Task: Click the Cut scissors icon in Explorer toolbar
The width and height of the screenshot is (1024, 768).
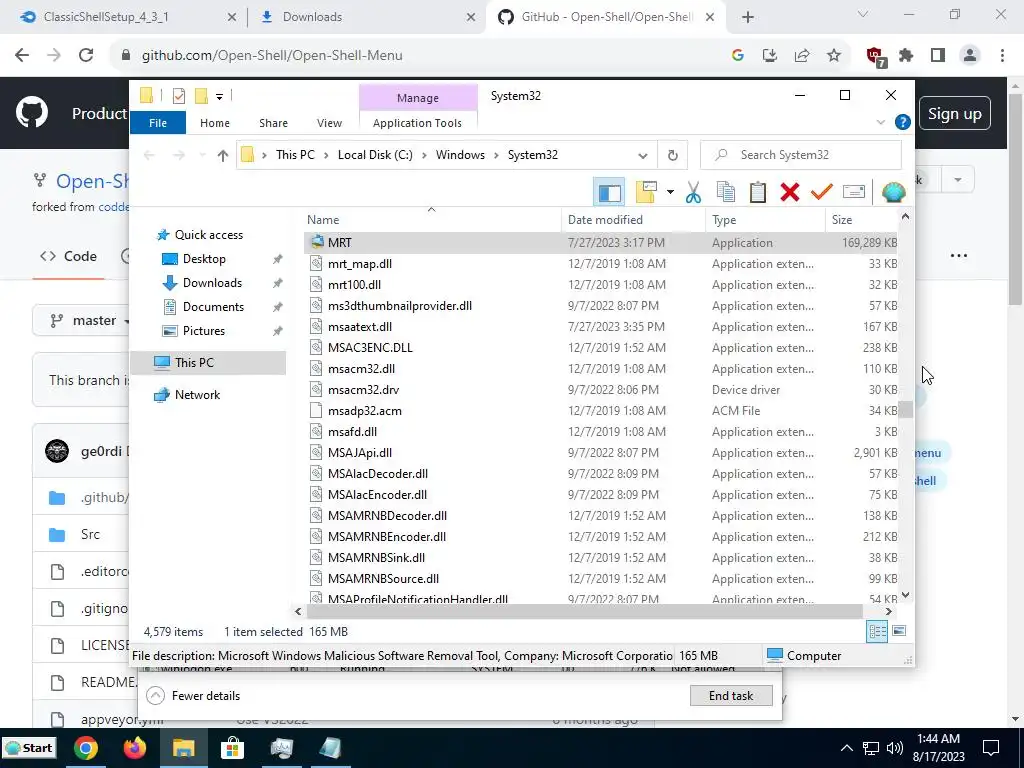Action: click(694, 192)
